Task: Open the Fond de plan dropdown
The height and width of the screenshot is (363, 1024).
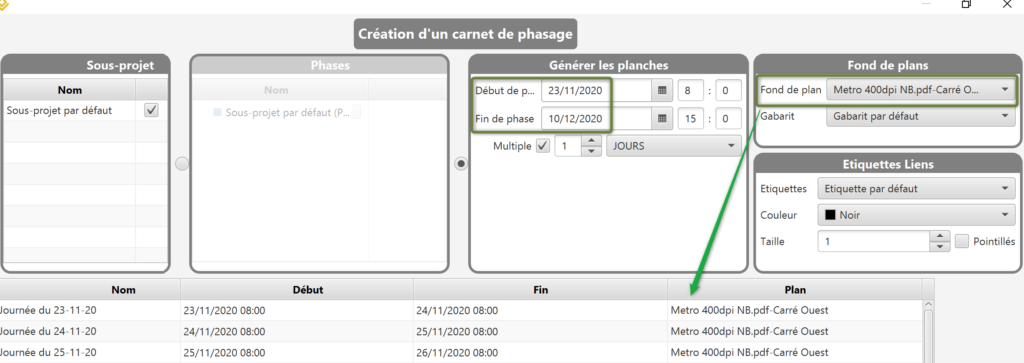Action: (x=921, y=91)
